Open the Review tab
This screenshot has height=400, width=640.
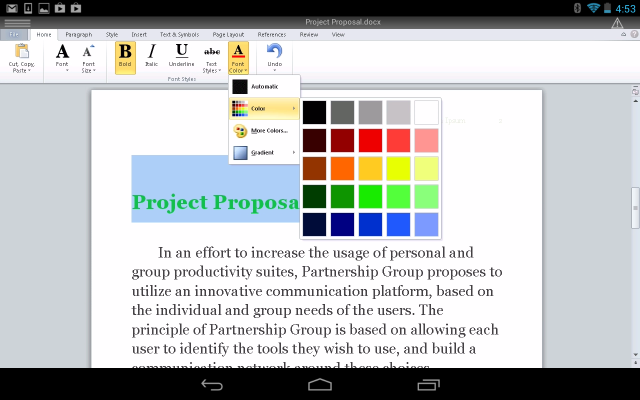pyautogui.click(x=309, y=35)
